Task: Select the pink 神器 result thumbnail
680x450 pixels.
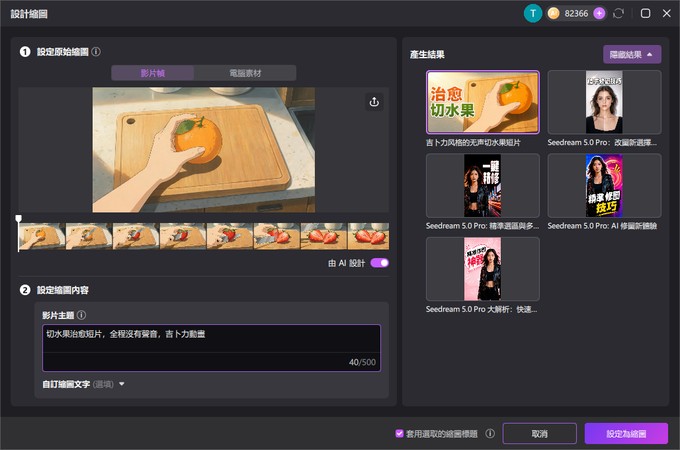Action: (x=483, y=269)
